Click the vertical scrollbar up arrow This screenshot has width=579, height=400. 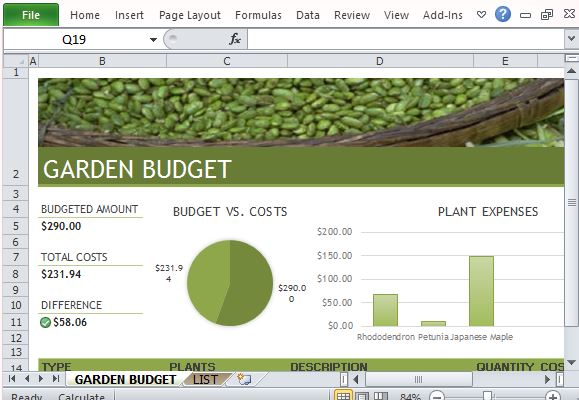pyautogui.click(x=571, y=71)
